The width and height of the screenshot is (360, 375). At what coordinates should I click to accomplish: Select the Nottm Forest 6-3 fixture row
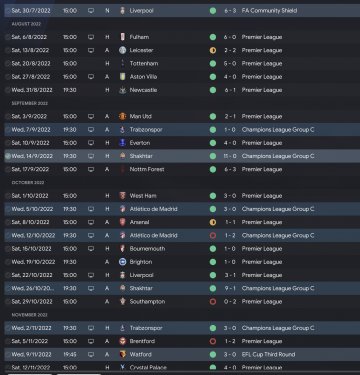point(182,169)
